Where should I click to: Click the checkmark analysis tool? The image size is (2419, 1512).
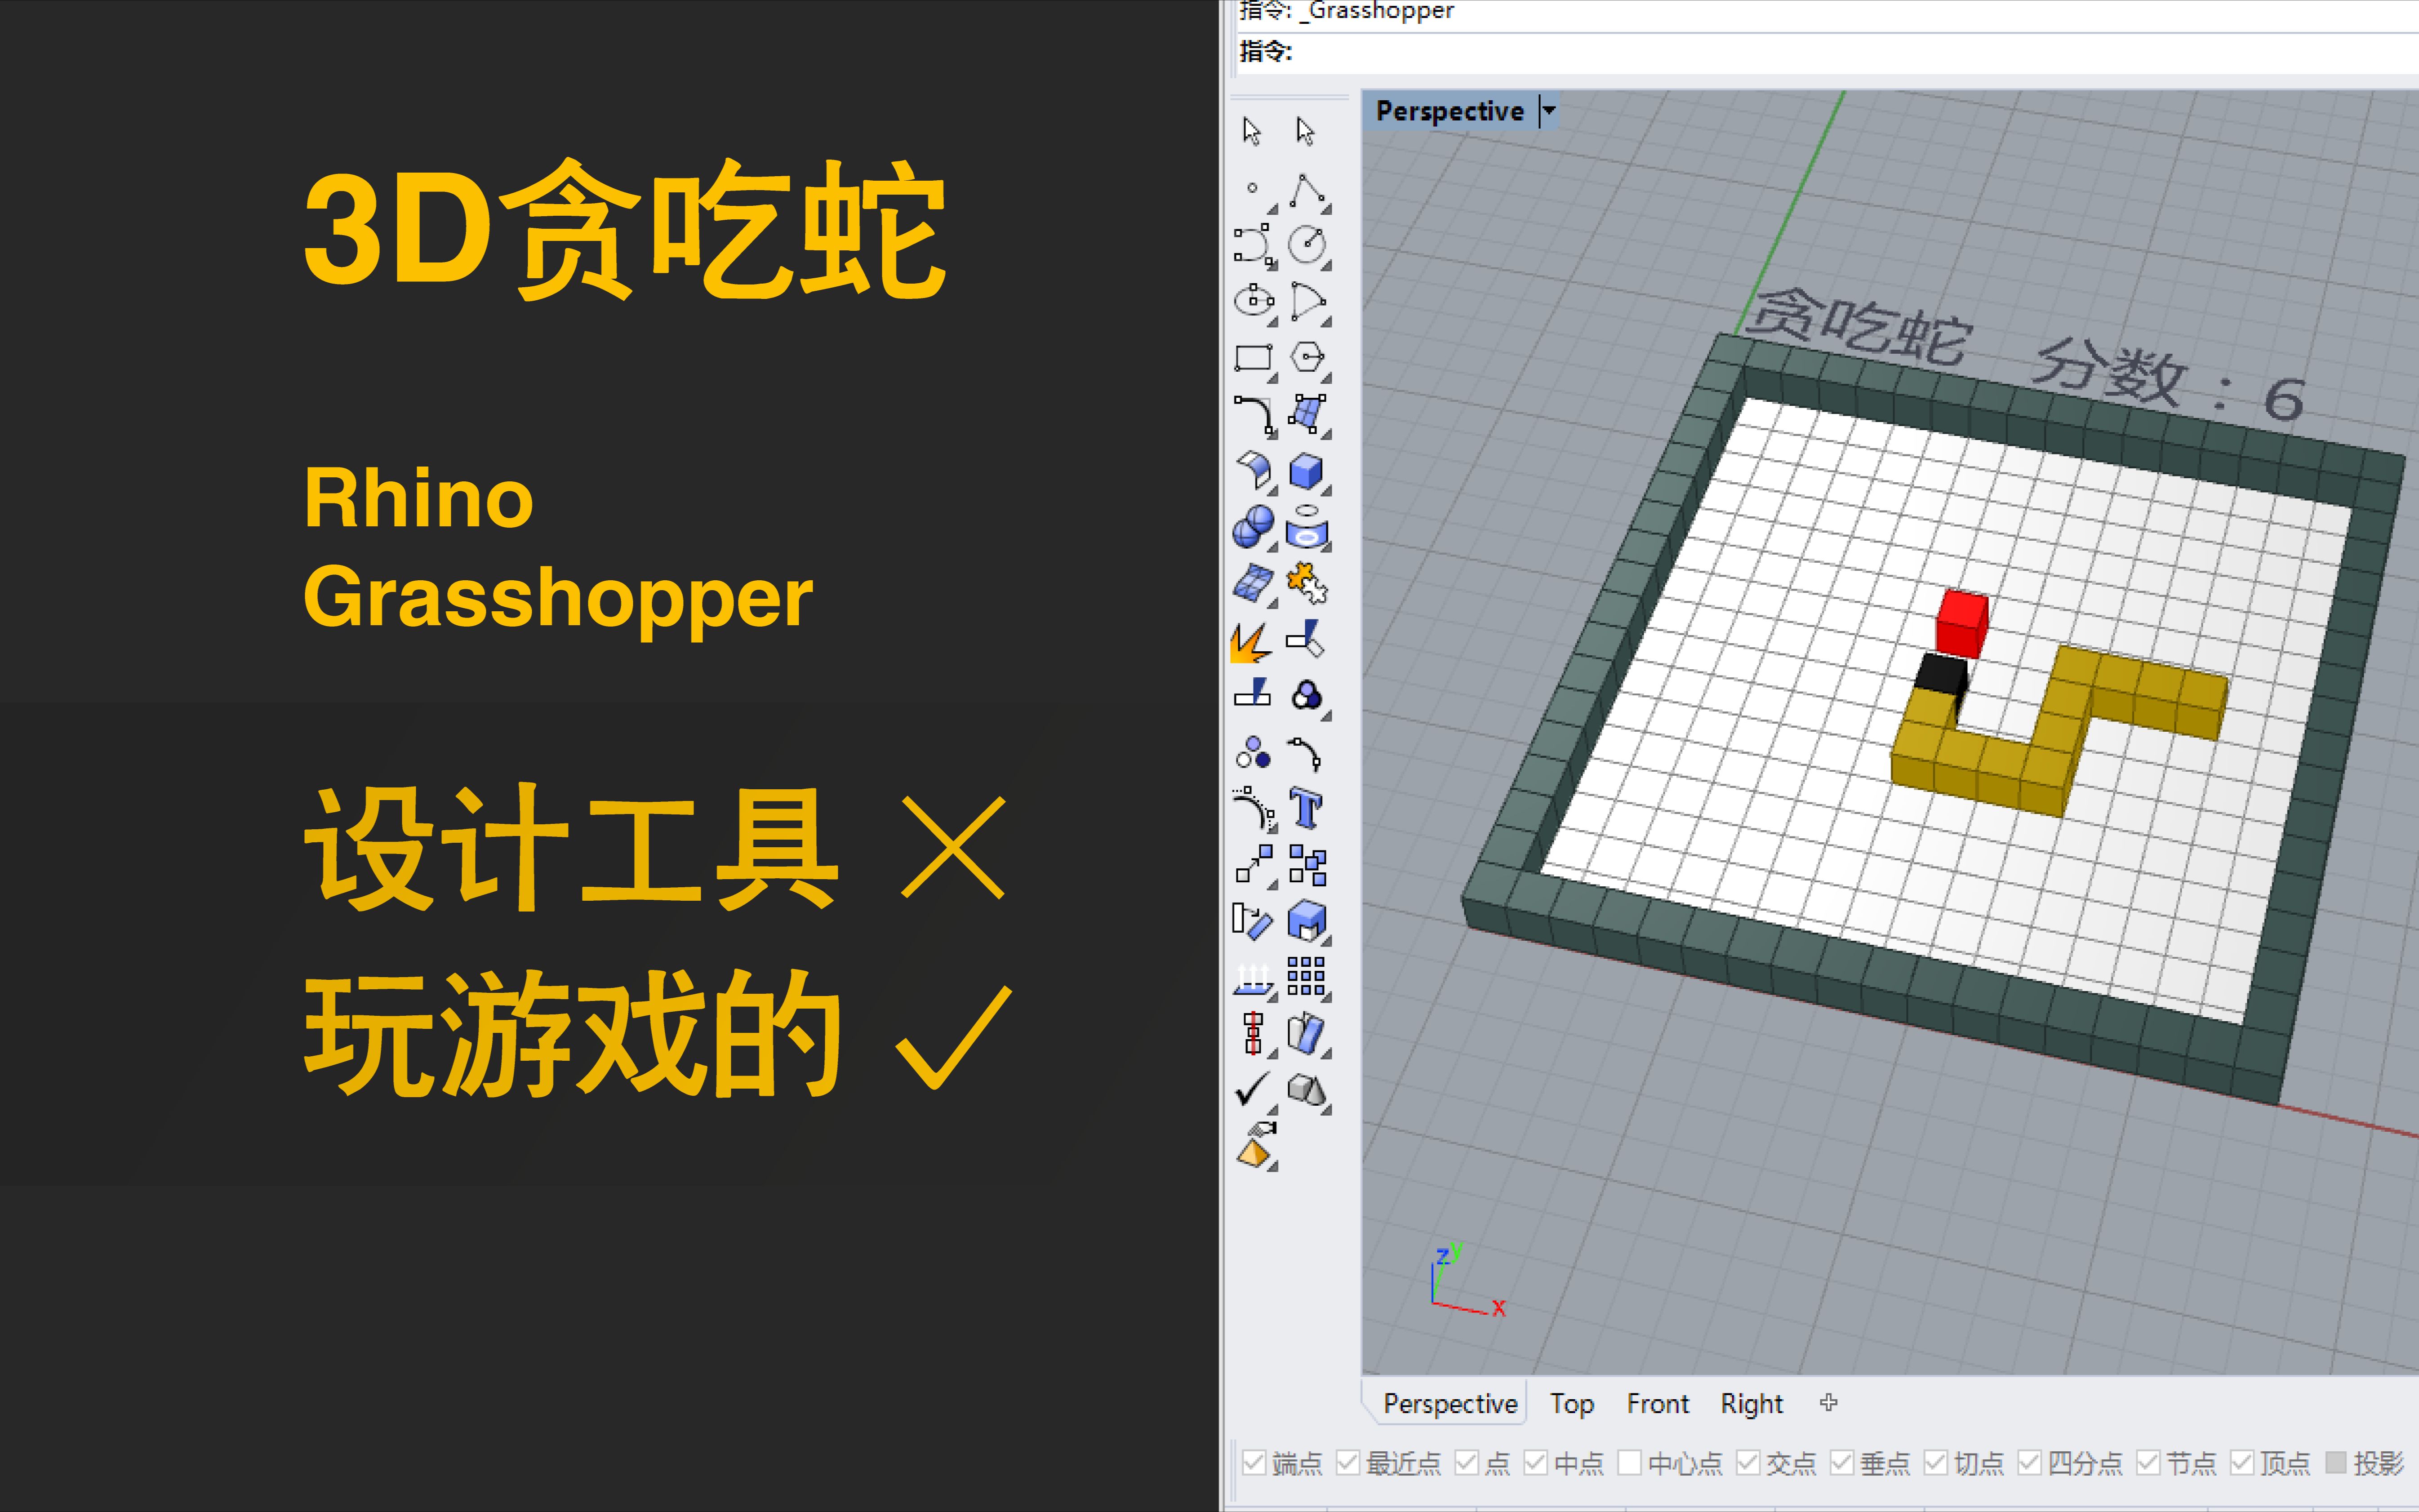click(x=1254, y=1090)
